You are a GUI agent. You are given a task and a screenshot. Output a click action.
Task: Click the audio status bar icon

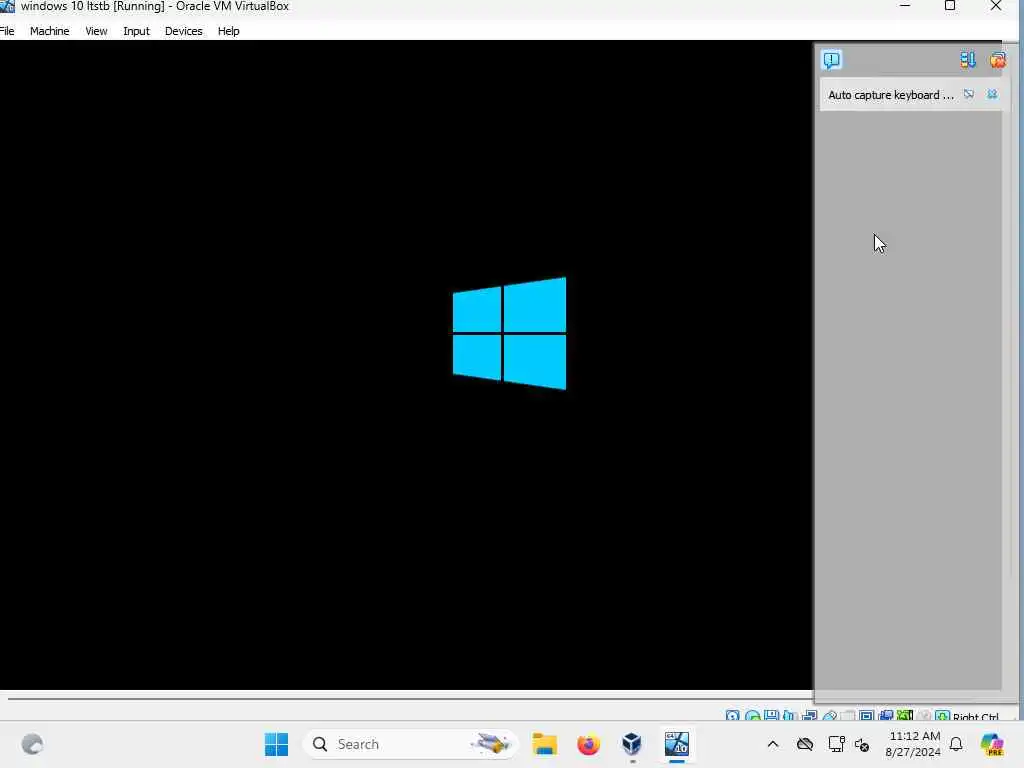coord(790,716)
